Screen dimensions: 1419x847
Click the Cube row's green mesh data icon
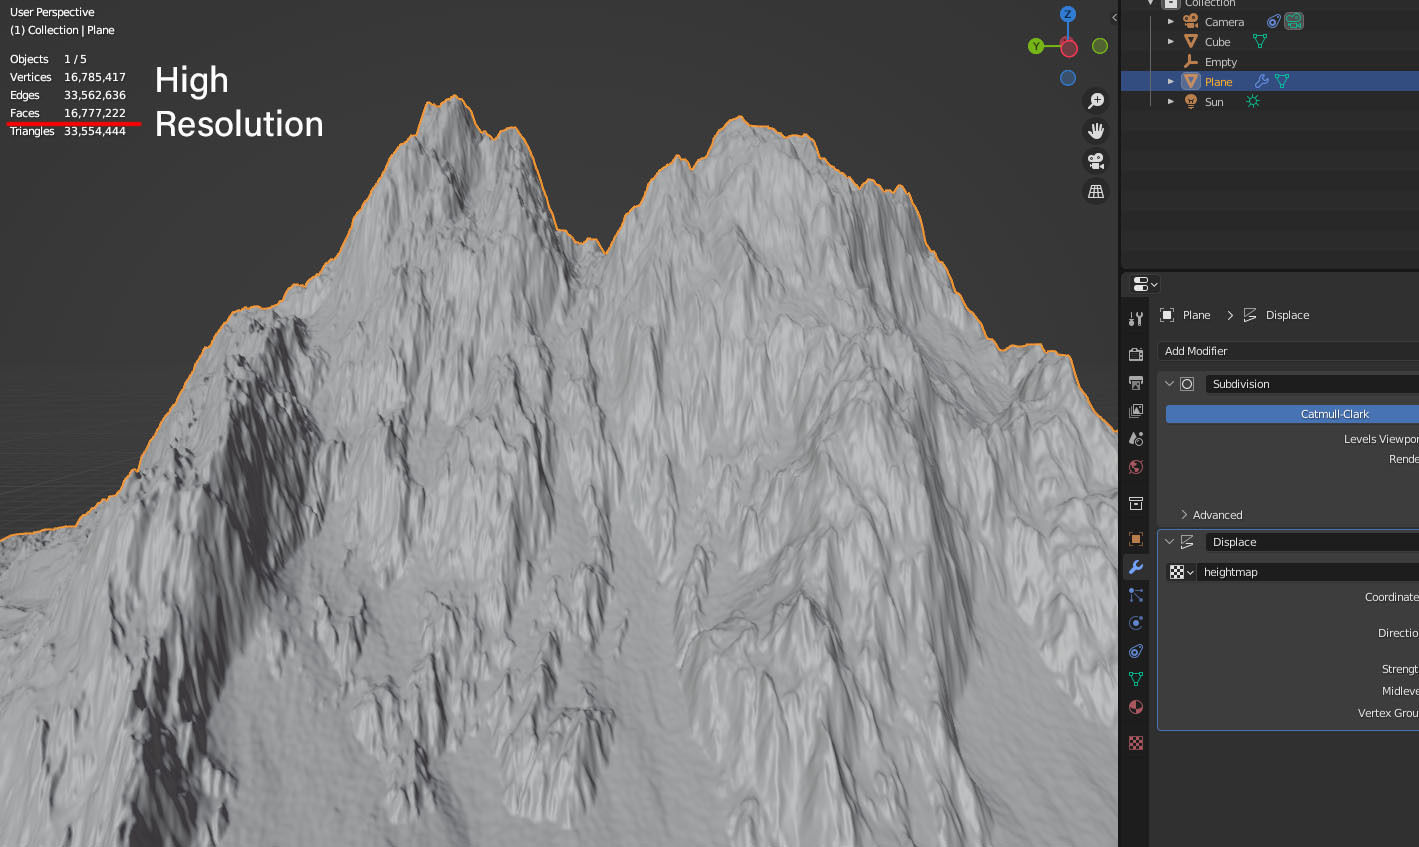1260,41
